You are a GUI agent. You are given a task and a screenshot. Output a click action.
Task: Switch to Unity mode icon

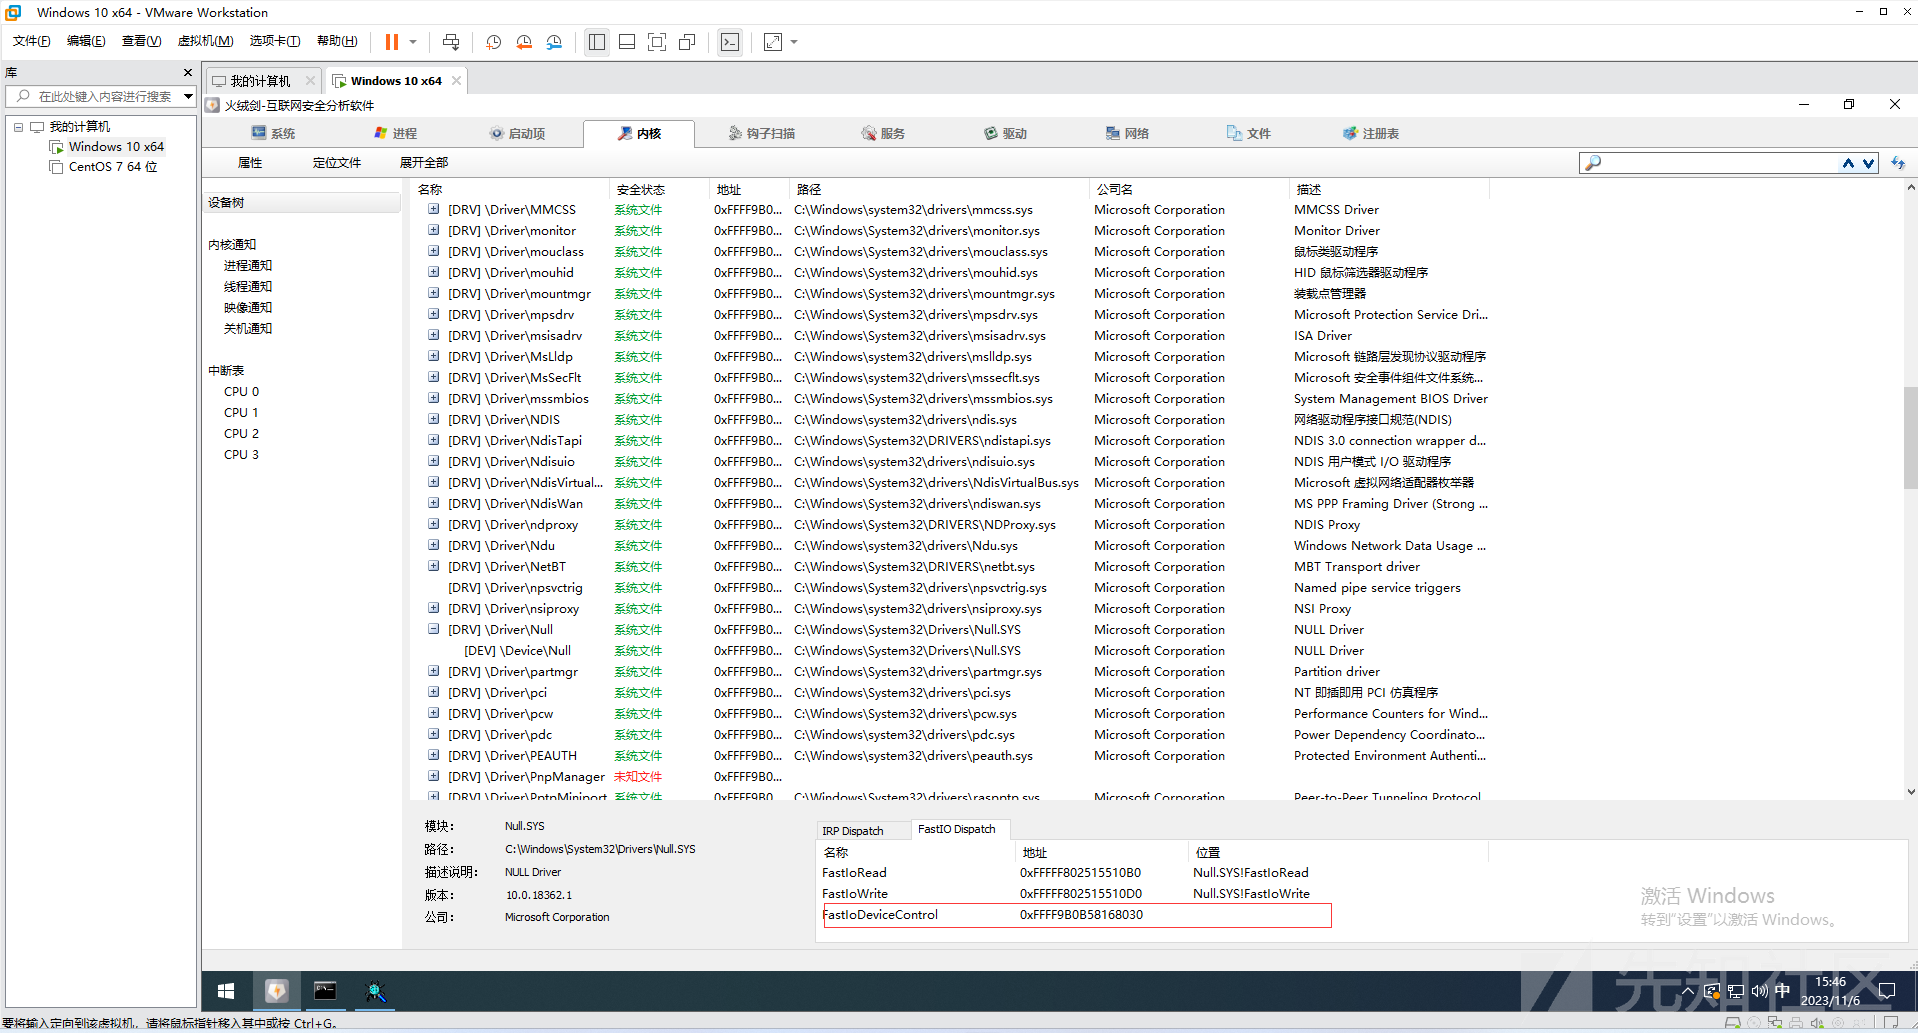(687, 42)
